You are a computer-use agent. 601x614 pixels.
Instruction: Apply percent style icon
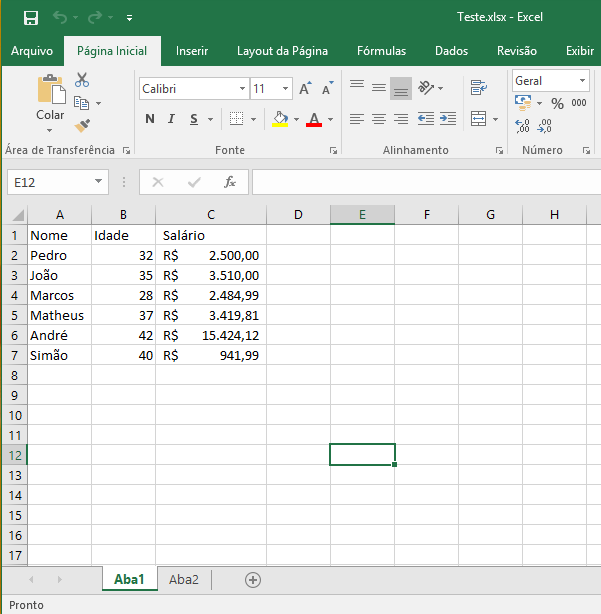(x=557, y=103)
